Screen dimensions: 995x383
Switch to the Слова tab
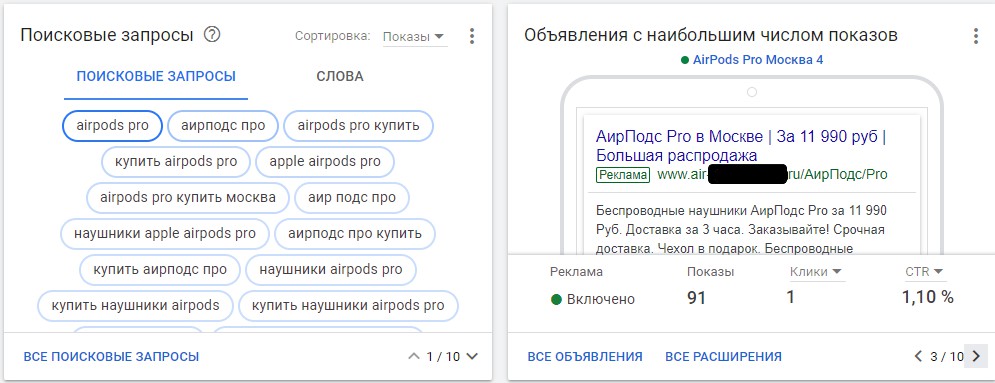pos(340,77)
